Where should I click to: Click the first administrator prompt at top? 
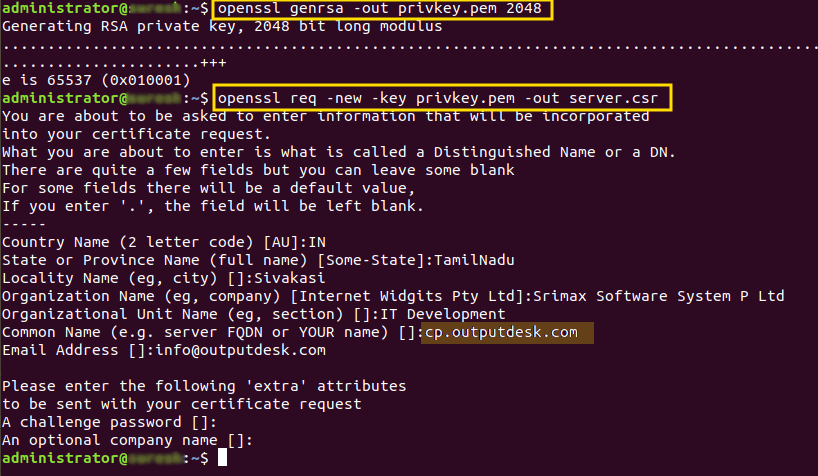tap(105, 8)
